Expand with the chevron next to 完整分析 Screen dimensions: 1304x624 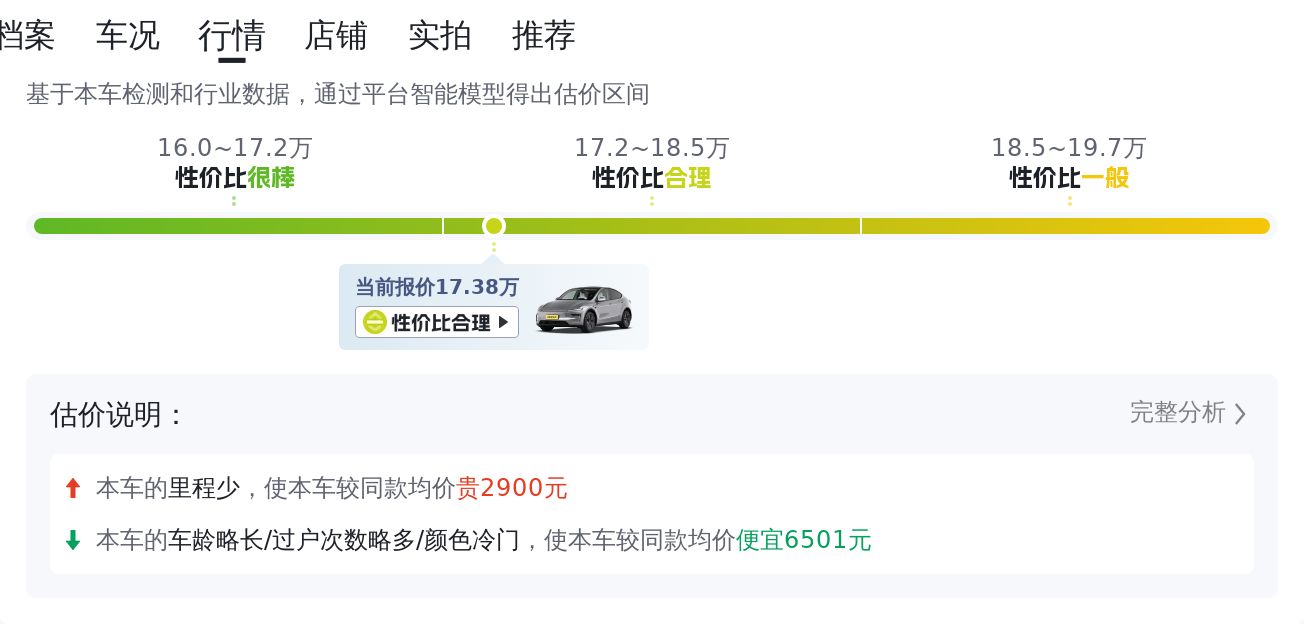click(1240, 413)
